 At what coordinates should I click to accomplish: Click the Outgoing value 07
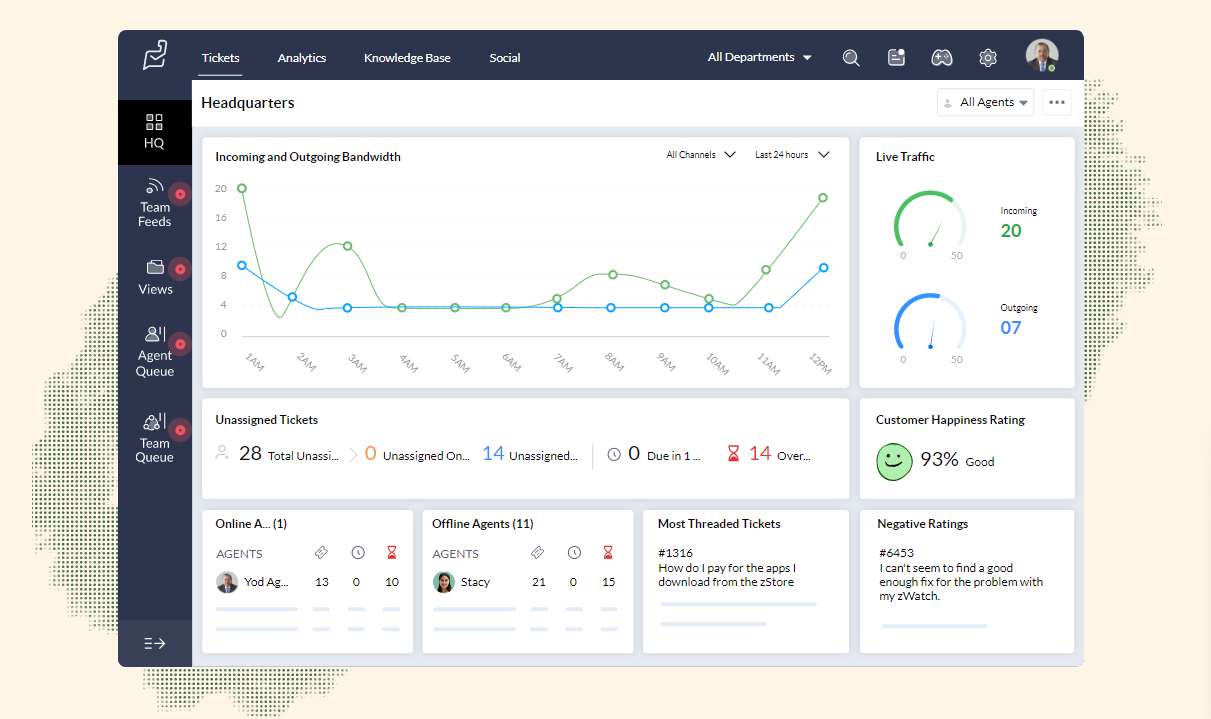pos(1011,328)
